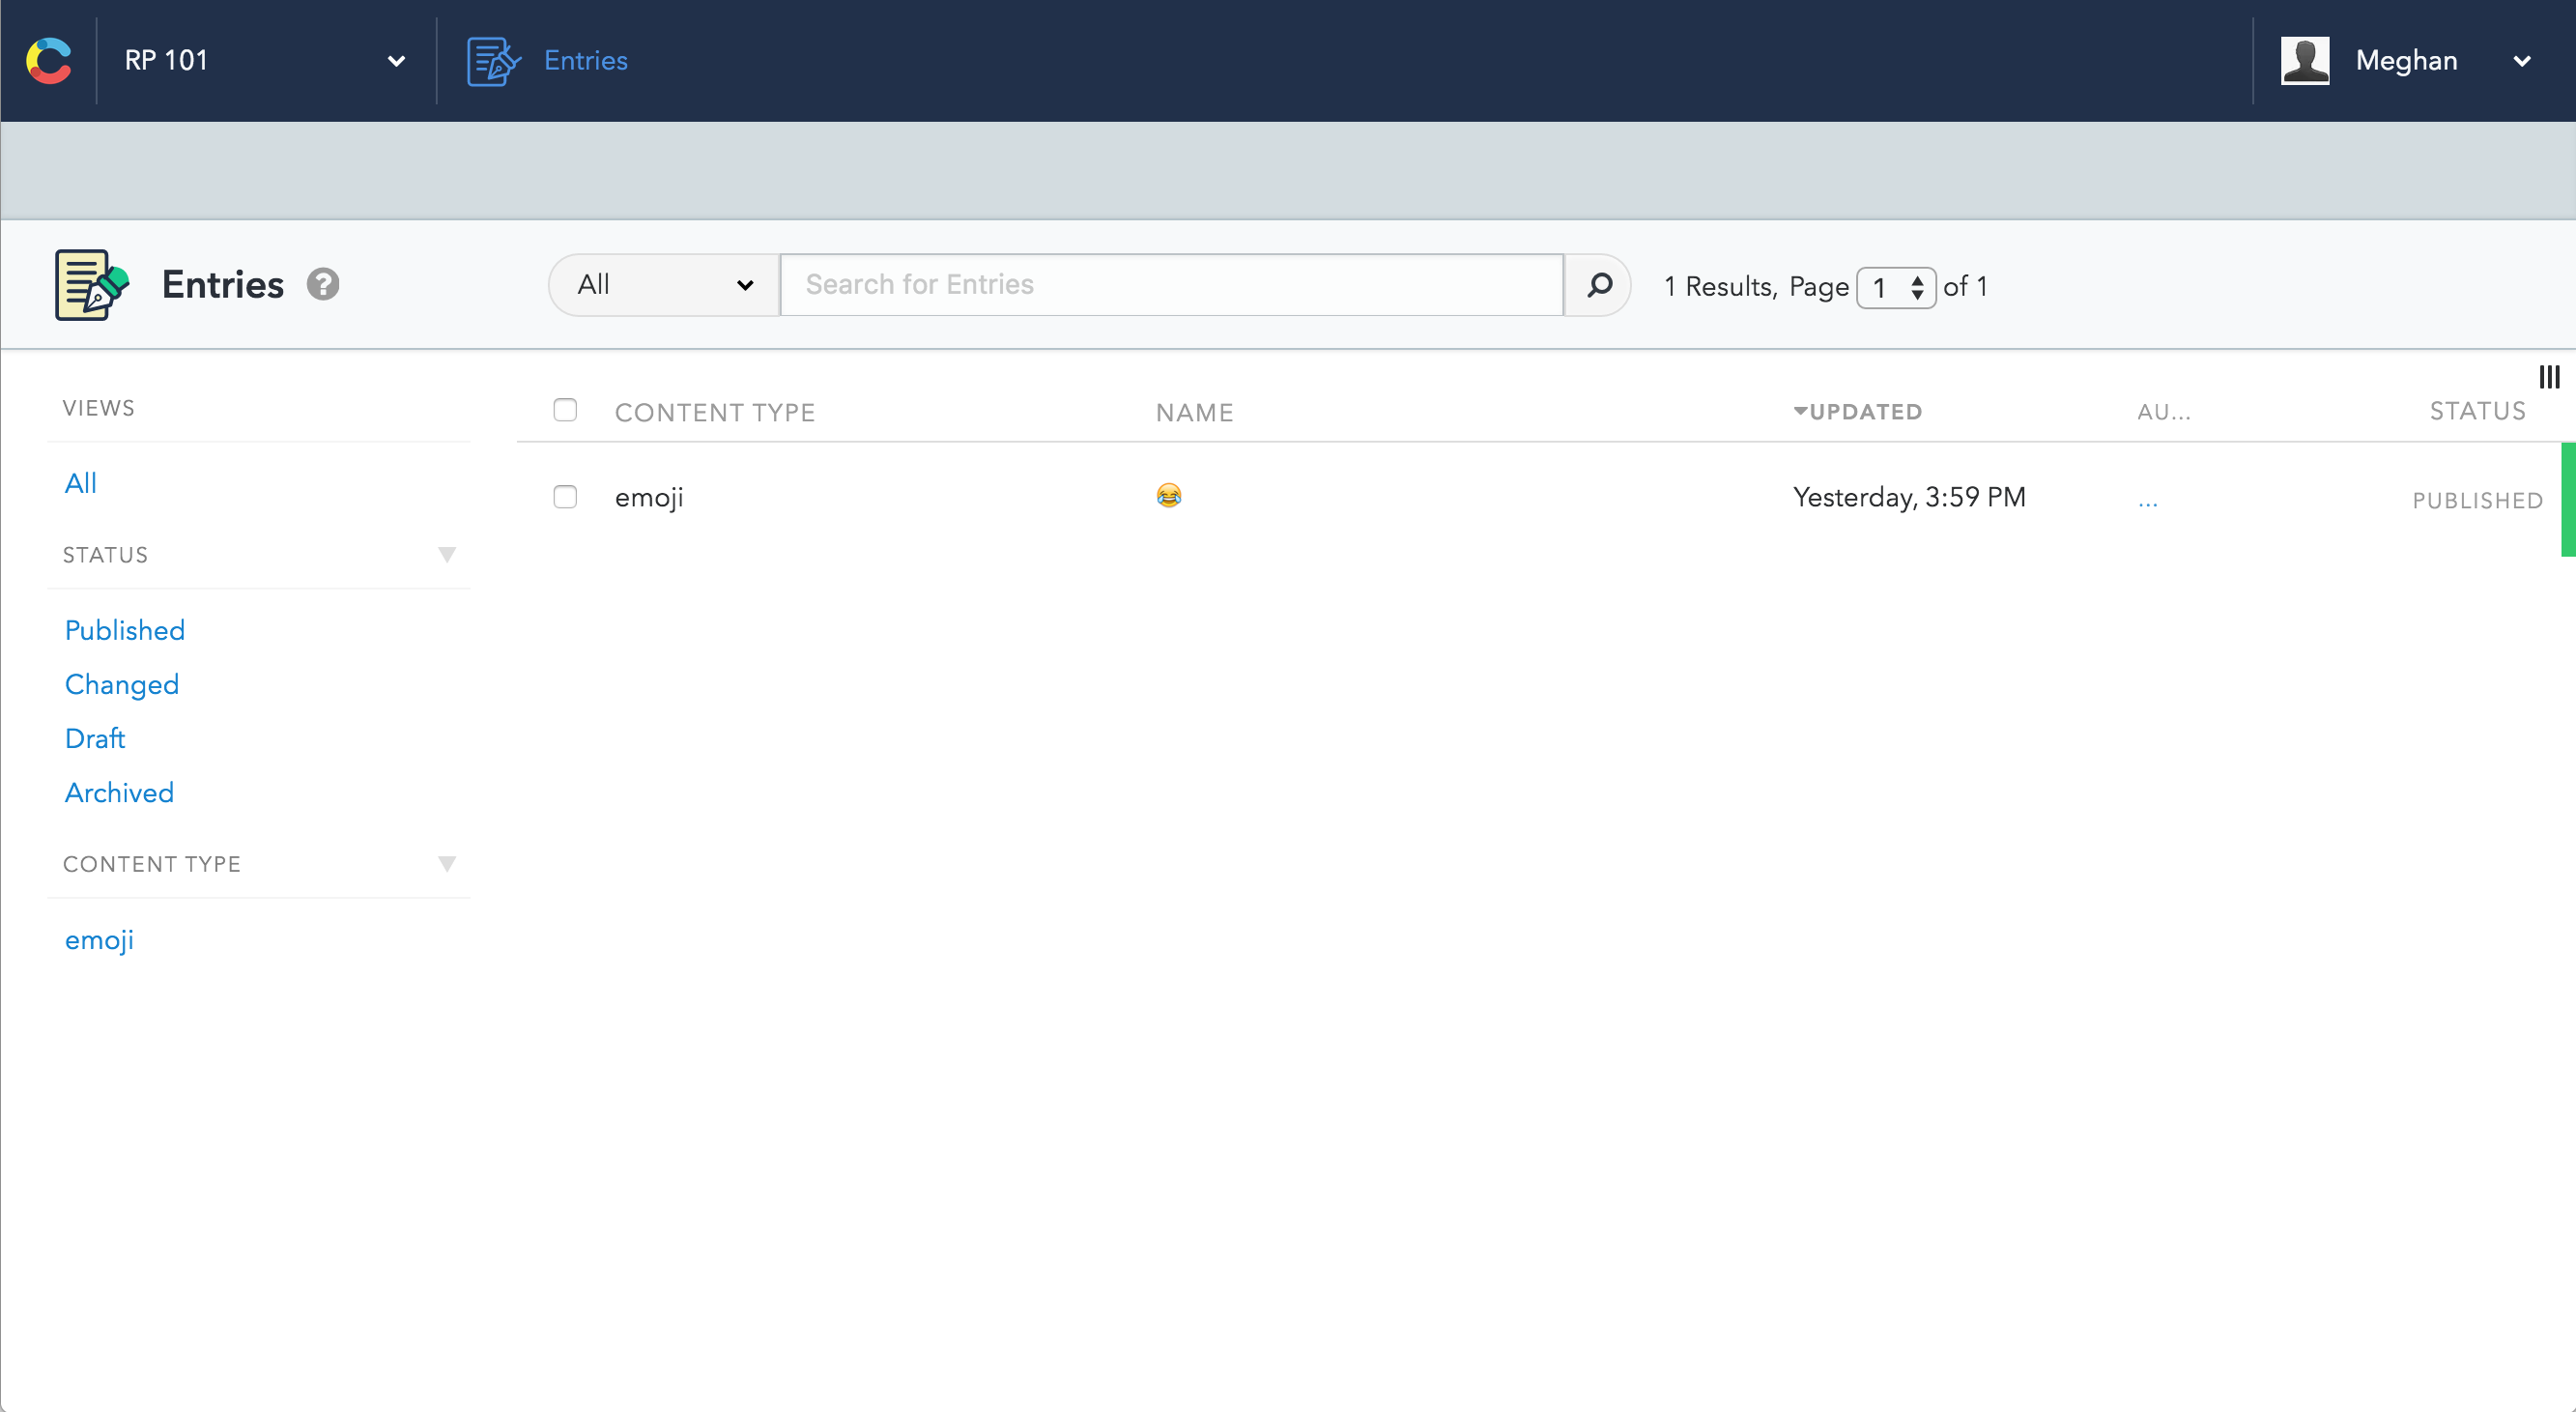Click Meghan's user avatar
This screenshot has width=2576, height=1412.
2304,61
